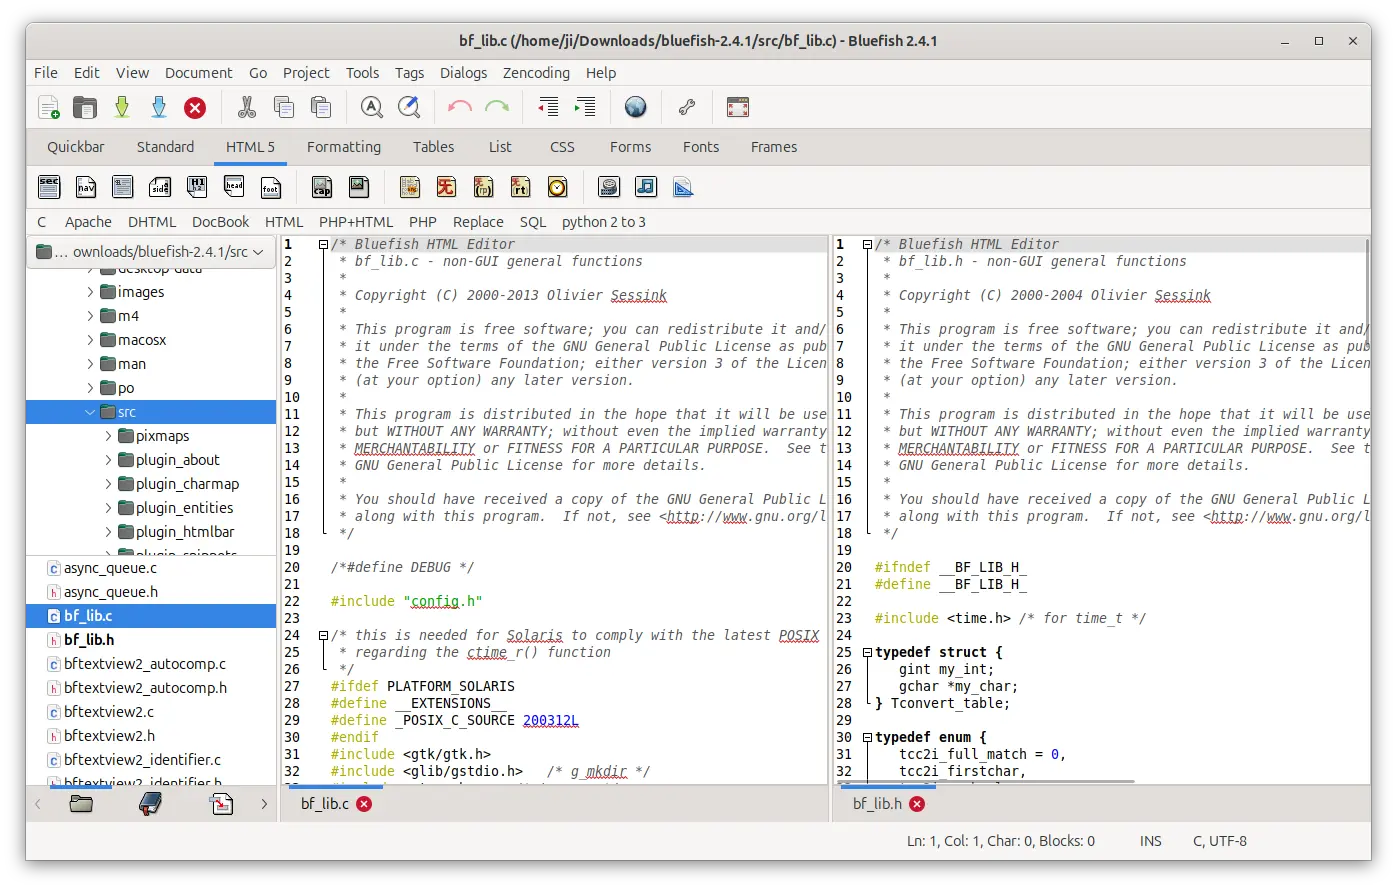
Task: Click the wrench preferences icon
Action: tap(687, 108)
